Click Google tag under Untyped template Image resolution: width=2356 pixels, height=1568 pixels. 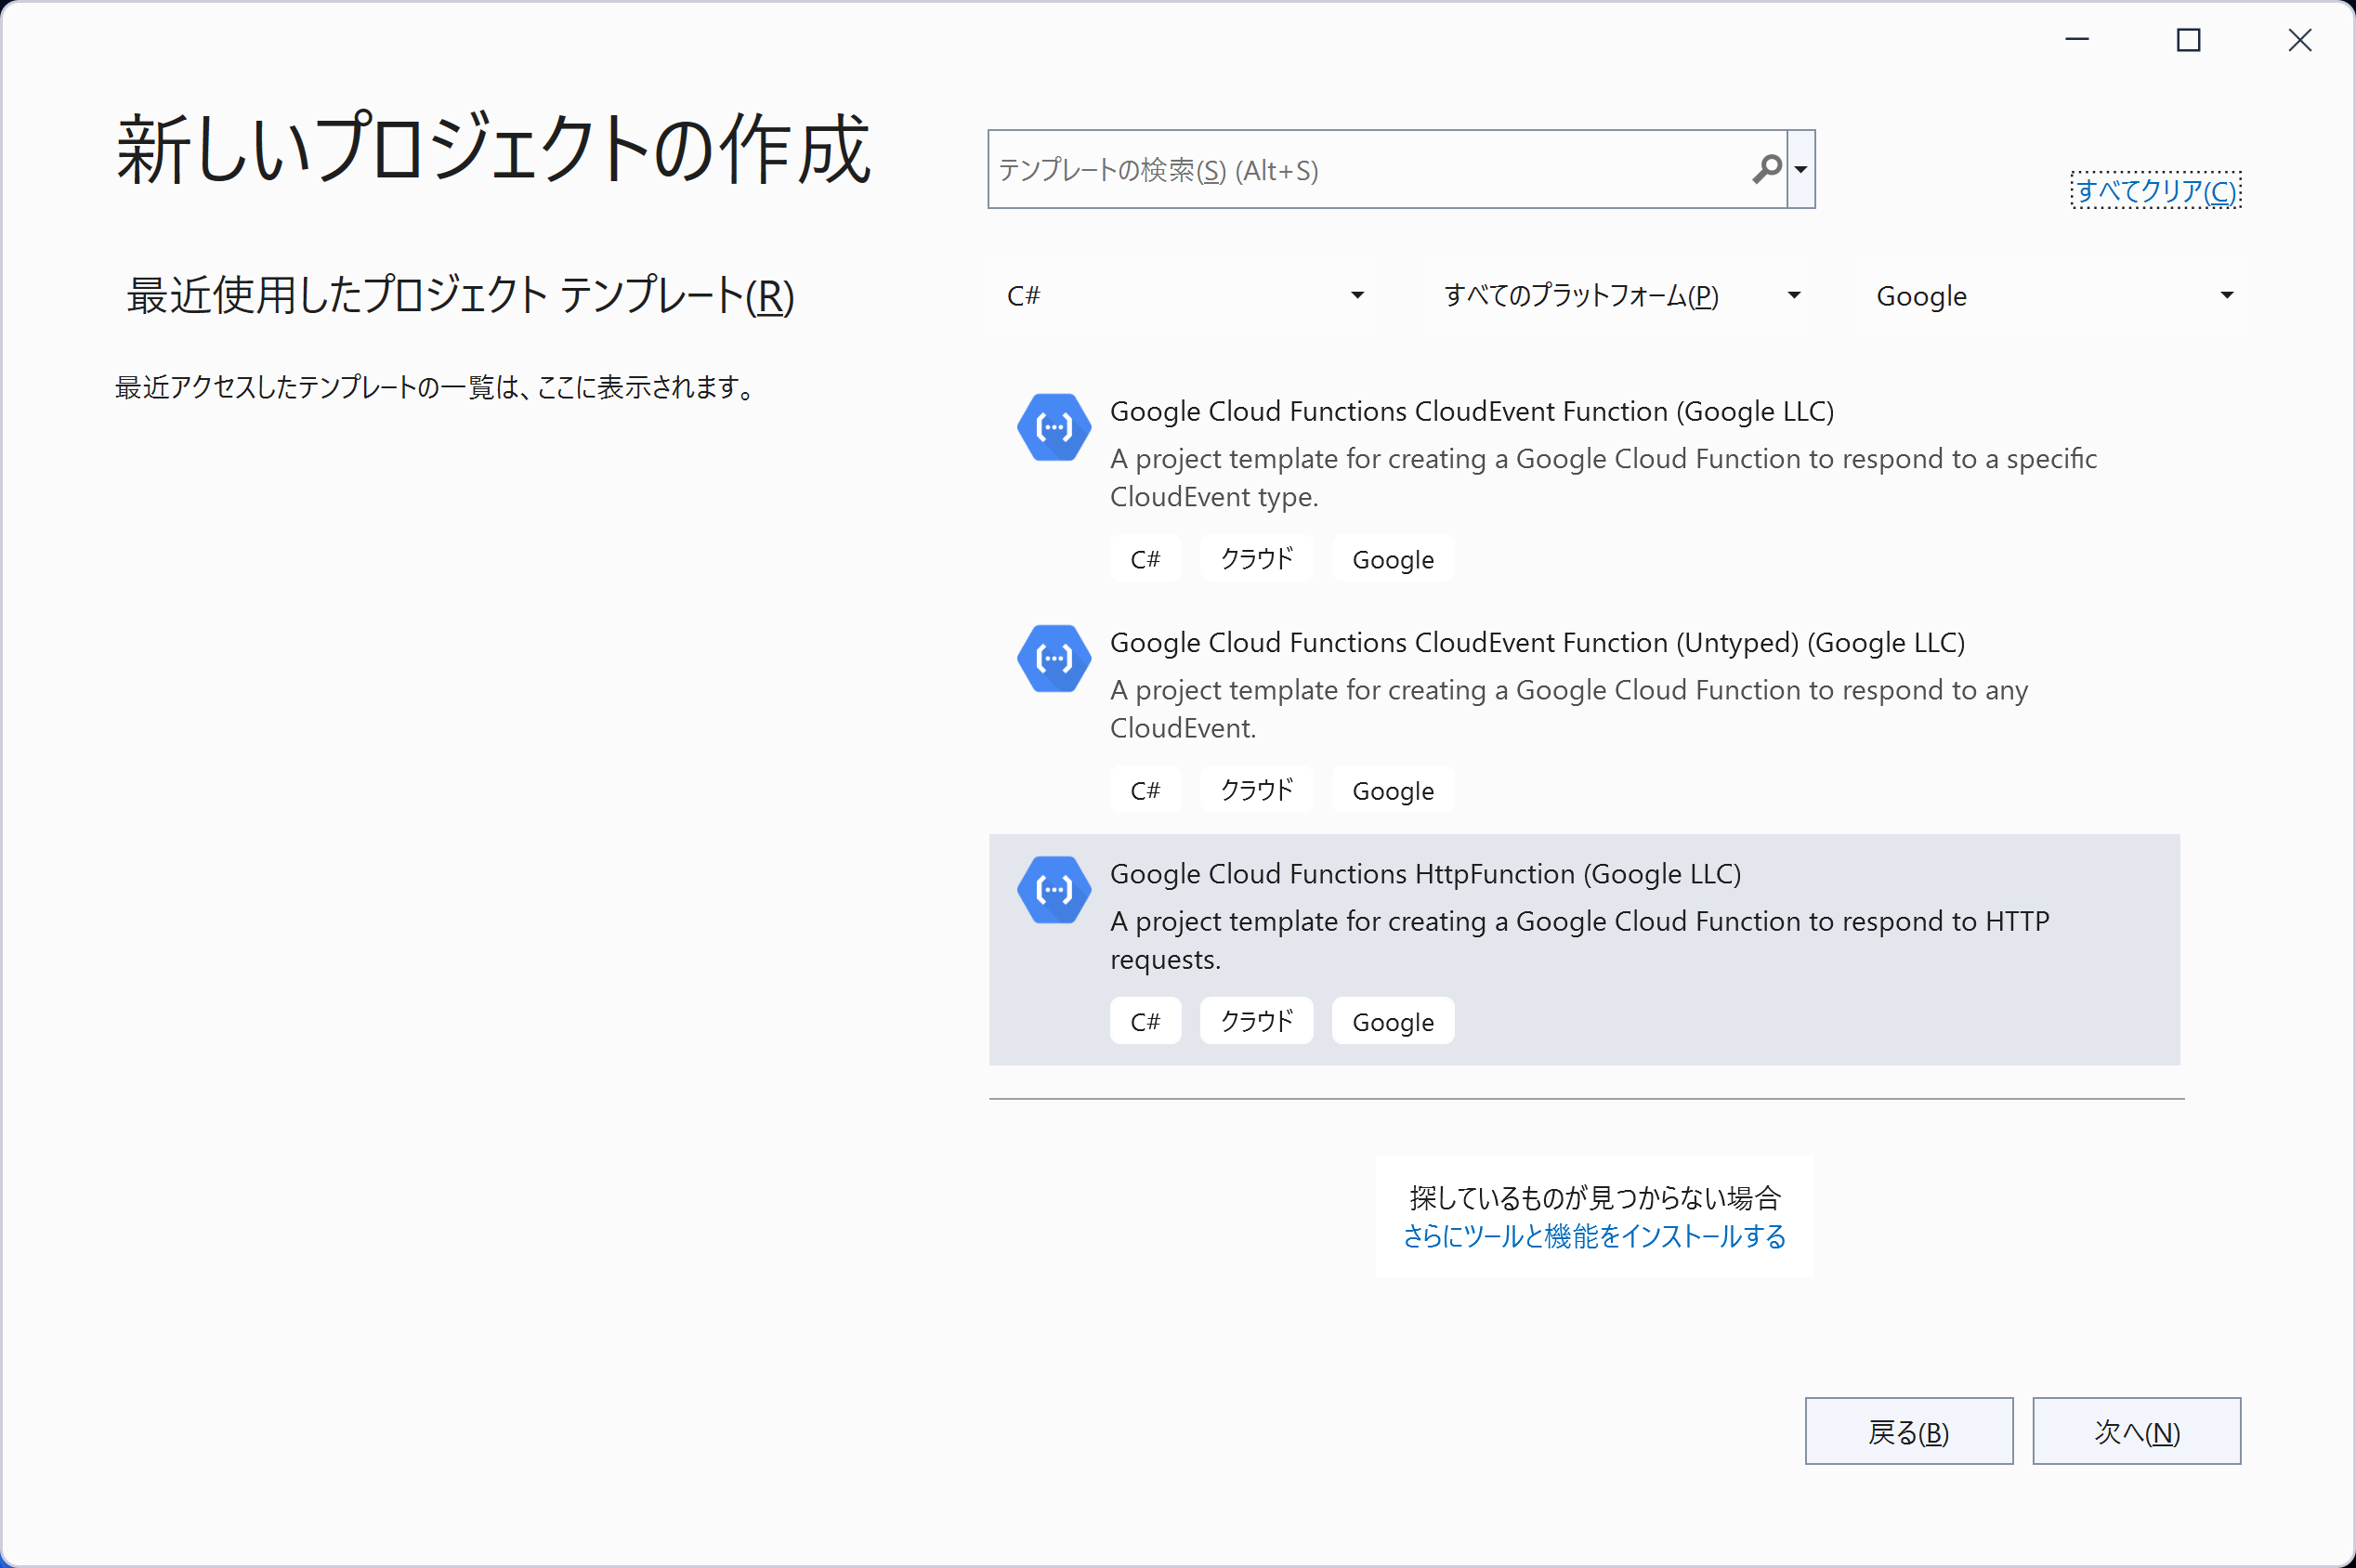1393,790
